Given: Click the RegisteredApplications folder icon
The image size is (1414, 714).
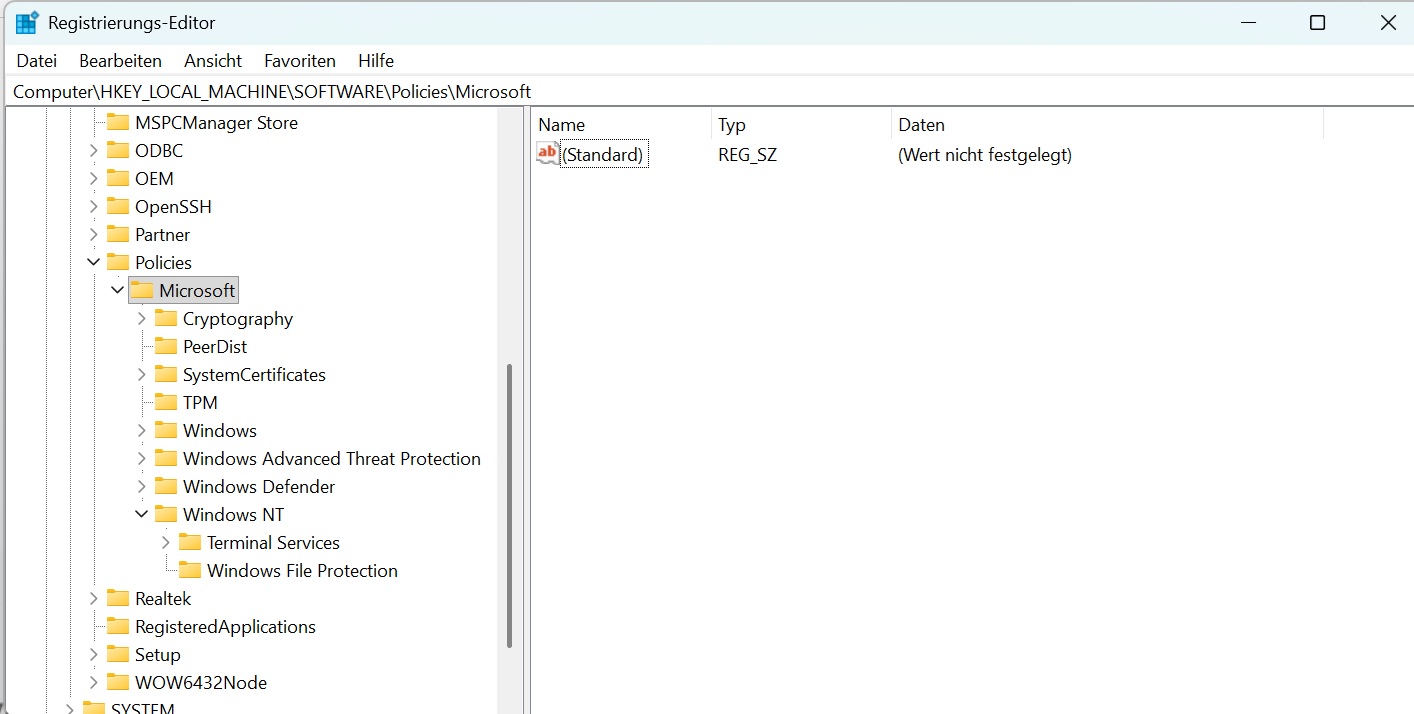Looking at the screenshot, I should [x=118, y=627].
